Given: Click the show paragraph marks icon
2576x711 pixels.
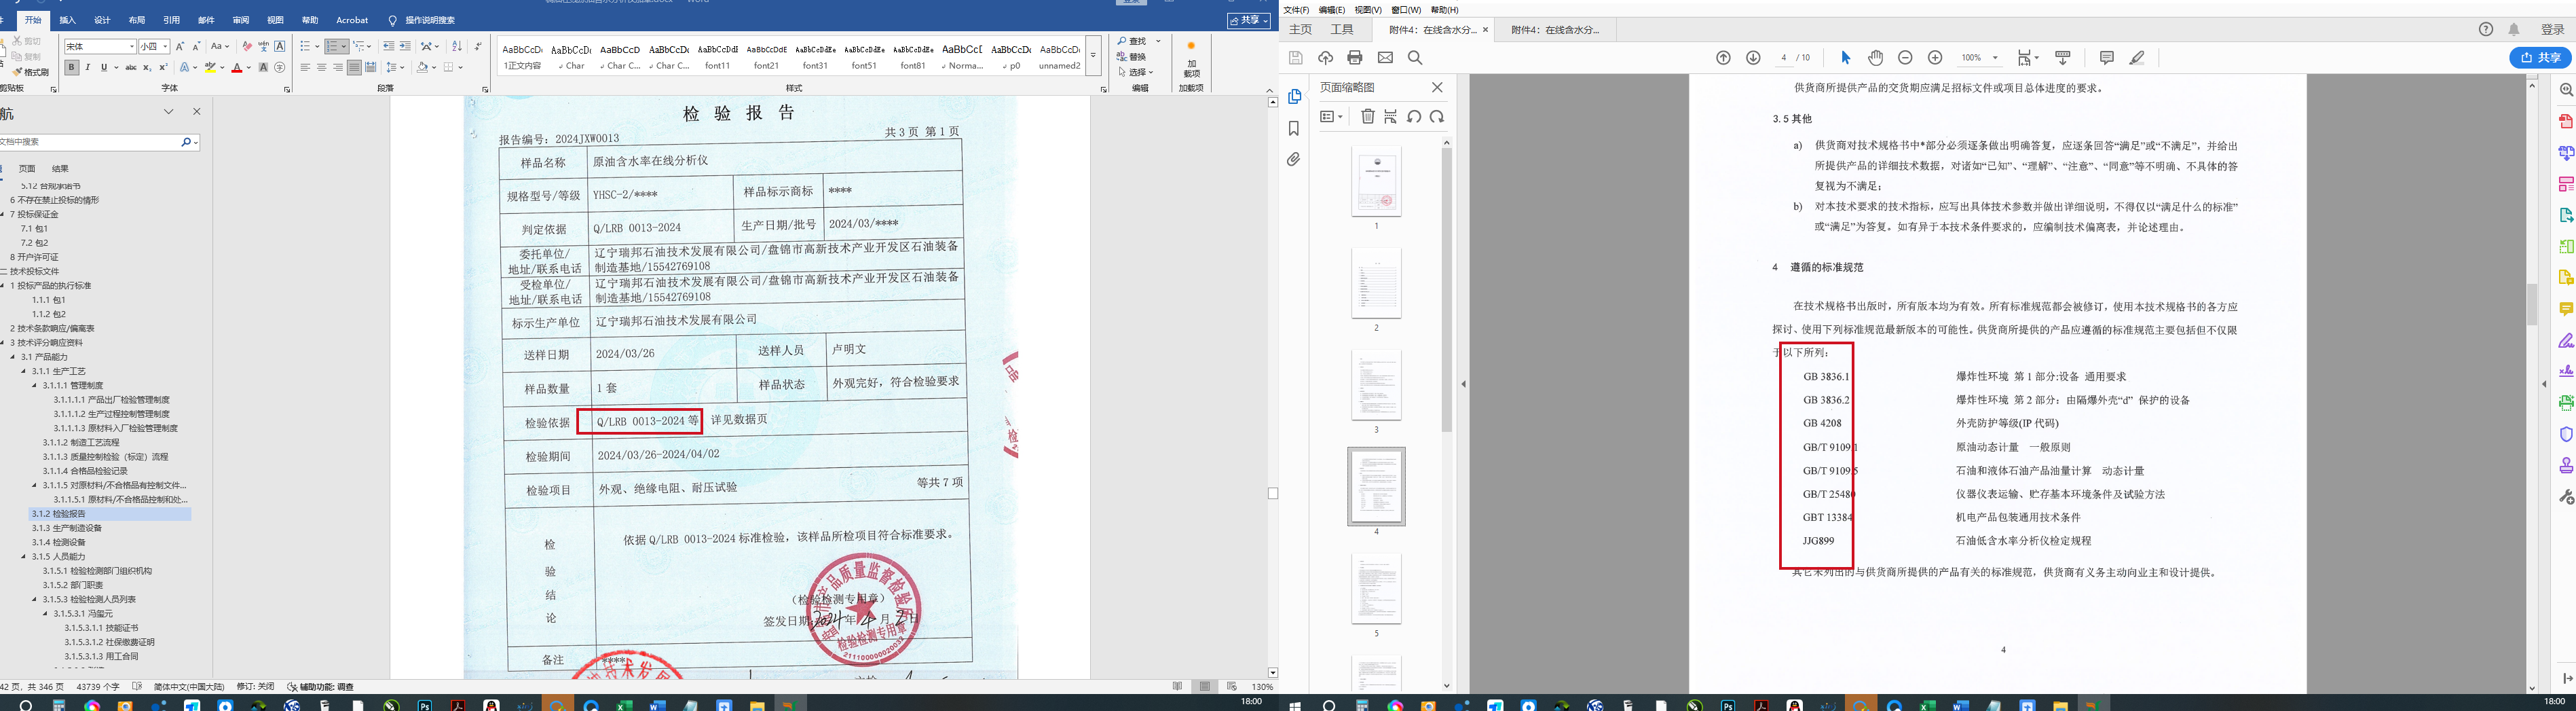Looking at the screenshot, I should tap(478, 46).
